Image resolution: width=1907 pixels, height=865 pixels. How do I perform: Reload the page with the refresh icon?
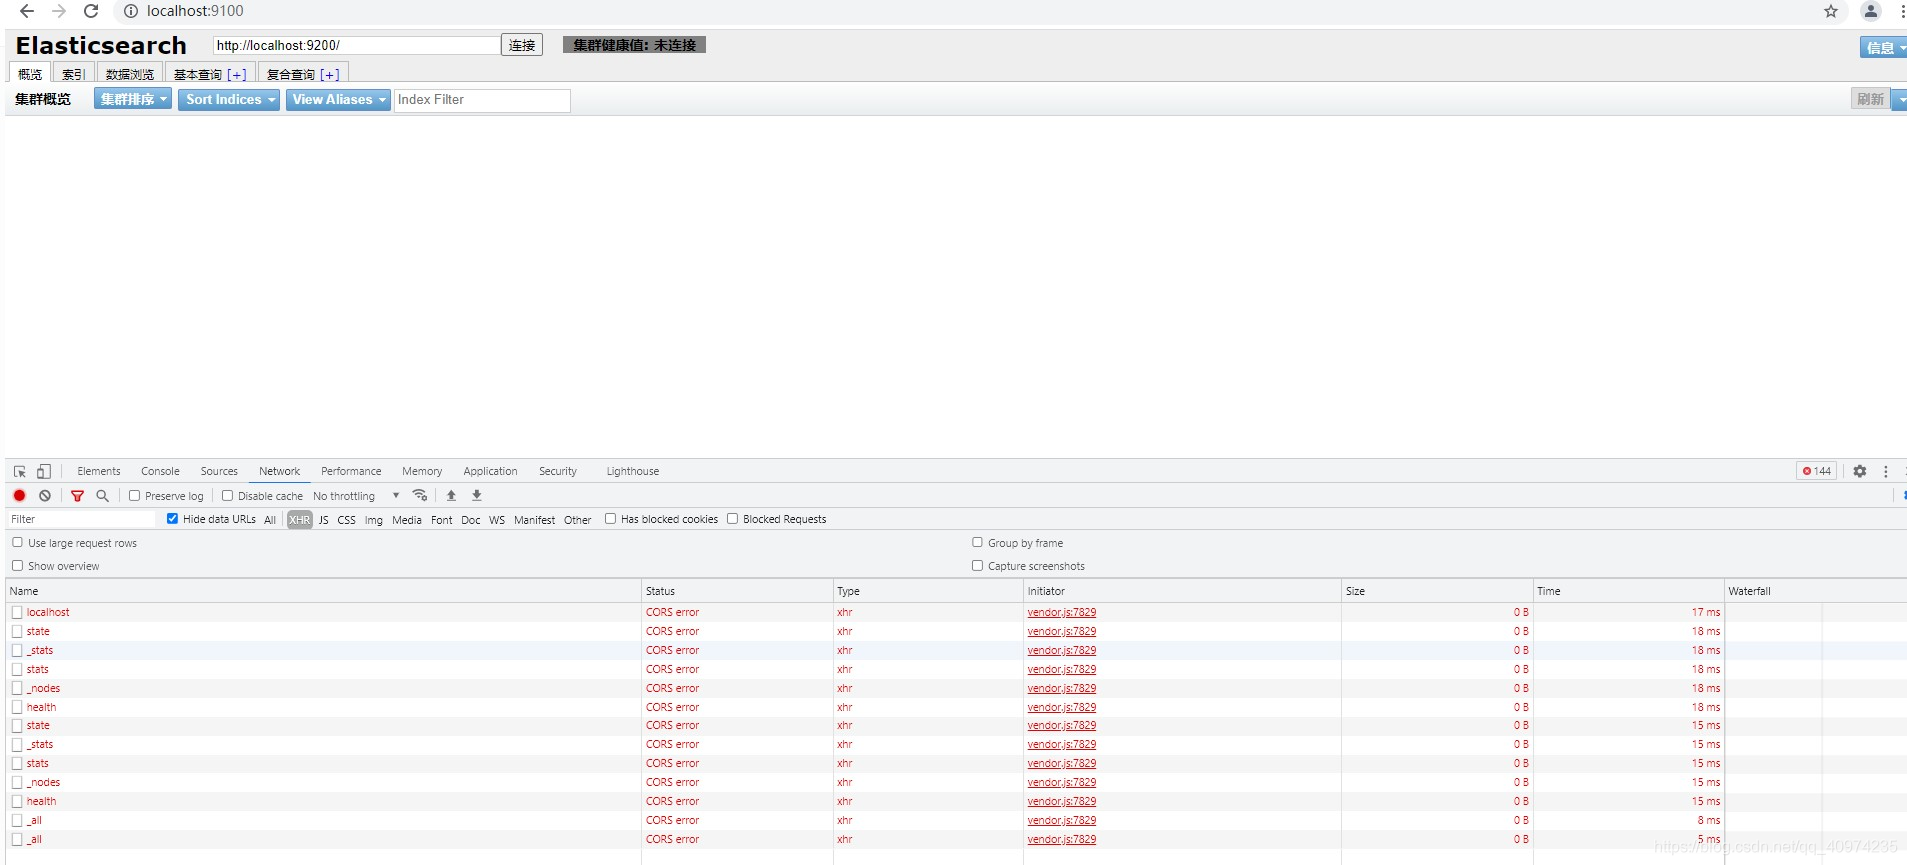pos(91,11)
